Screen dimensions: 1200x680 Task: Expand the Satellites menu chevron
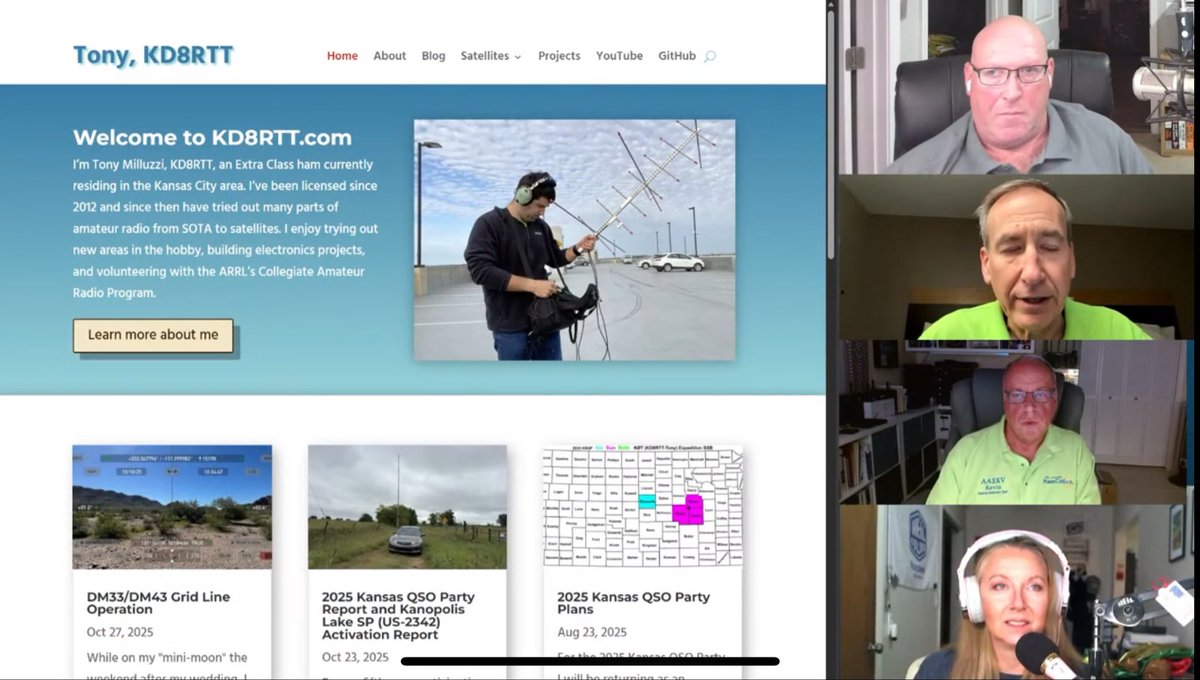518,57
